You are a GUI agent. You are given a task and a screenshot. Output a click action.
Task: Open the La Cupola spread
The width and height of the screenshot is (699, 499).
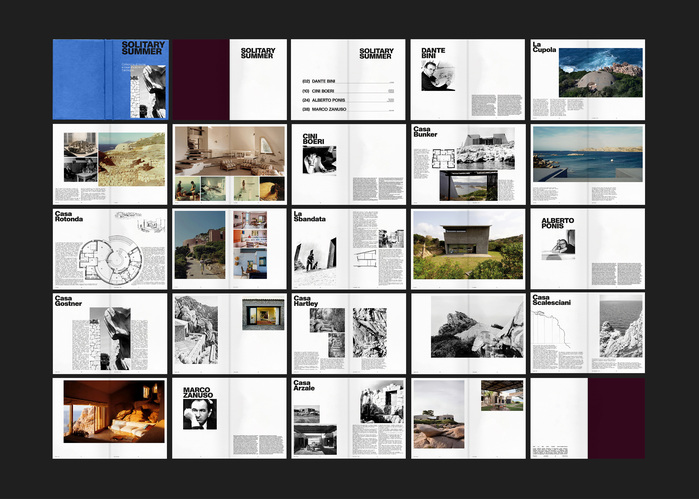(x=587, y=79)
